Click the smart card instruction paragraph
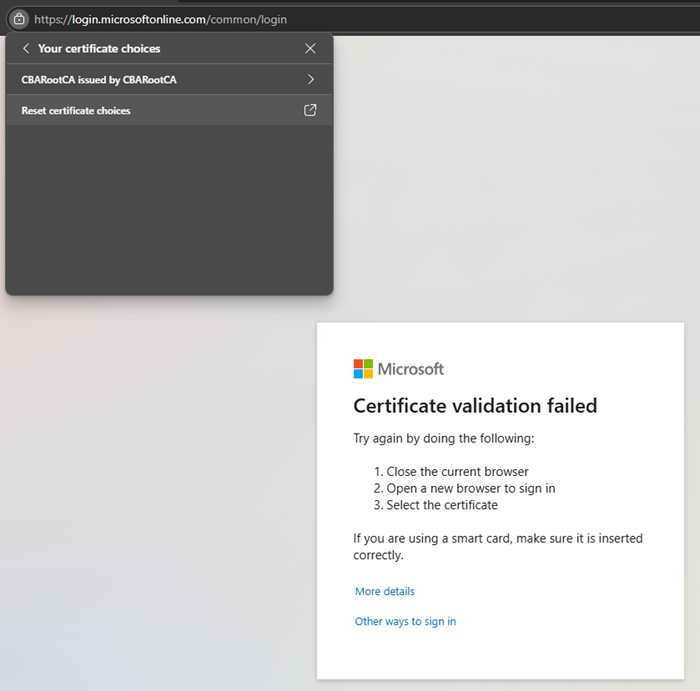Viewport: 700px width, 691px height. pyautogui.click(x=497, y=546)
